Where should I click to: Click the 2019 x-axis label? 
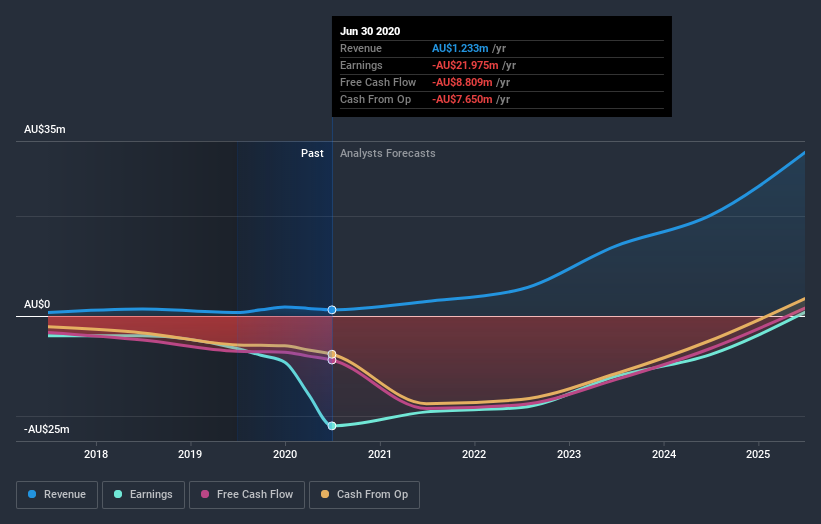point(190,454)
